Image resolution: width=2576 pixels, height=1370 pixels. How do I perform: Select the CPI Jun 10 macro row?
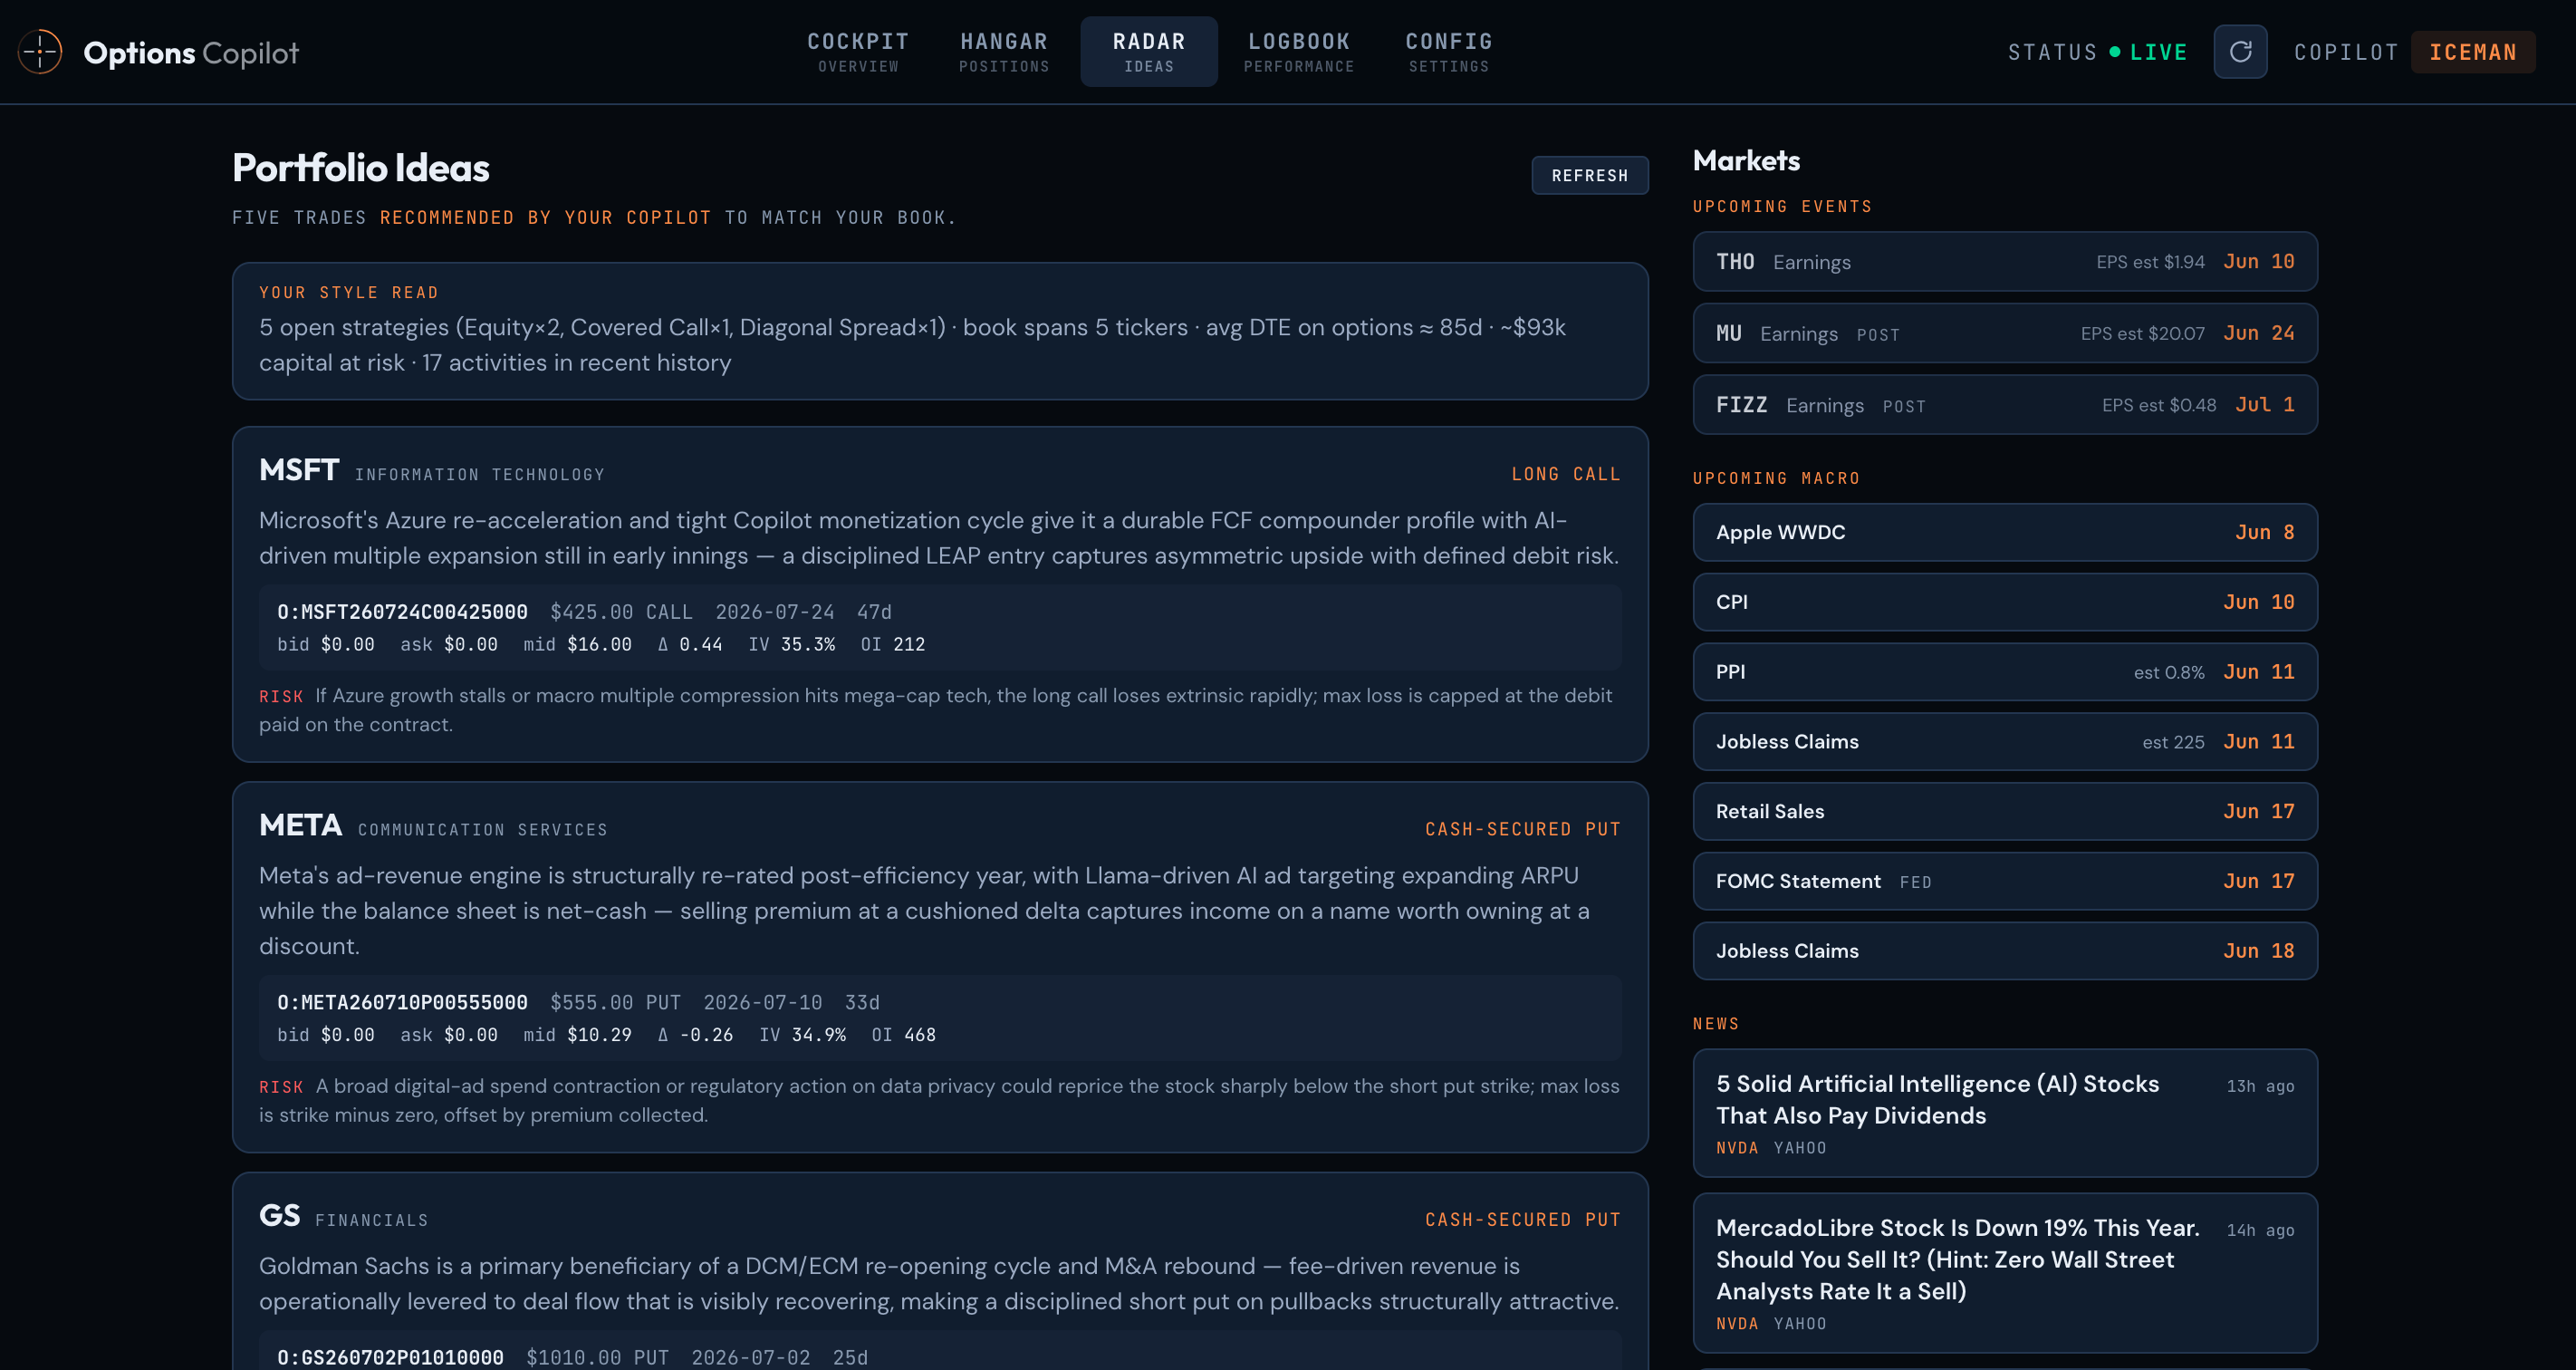pyautogui.click(x=2004, y=602)
